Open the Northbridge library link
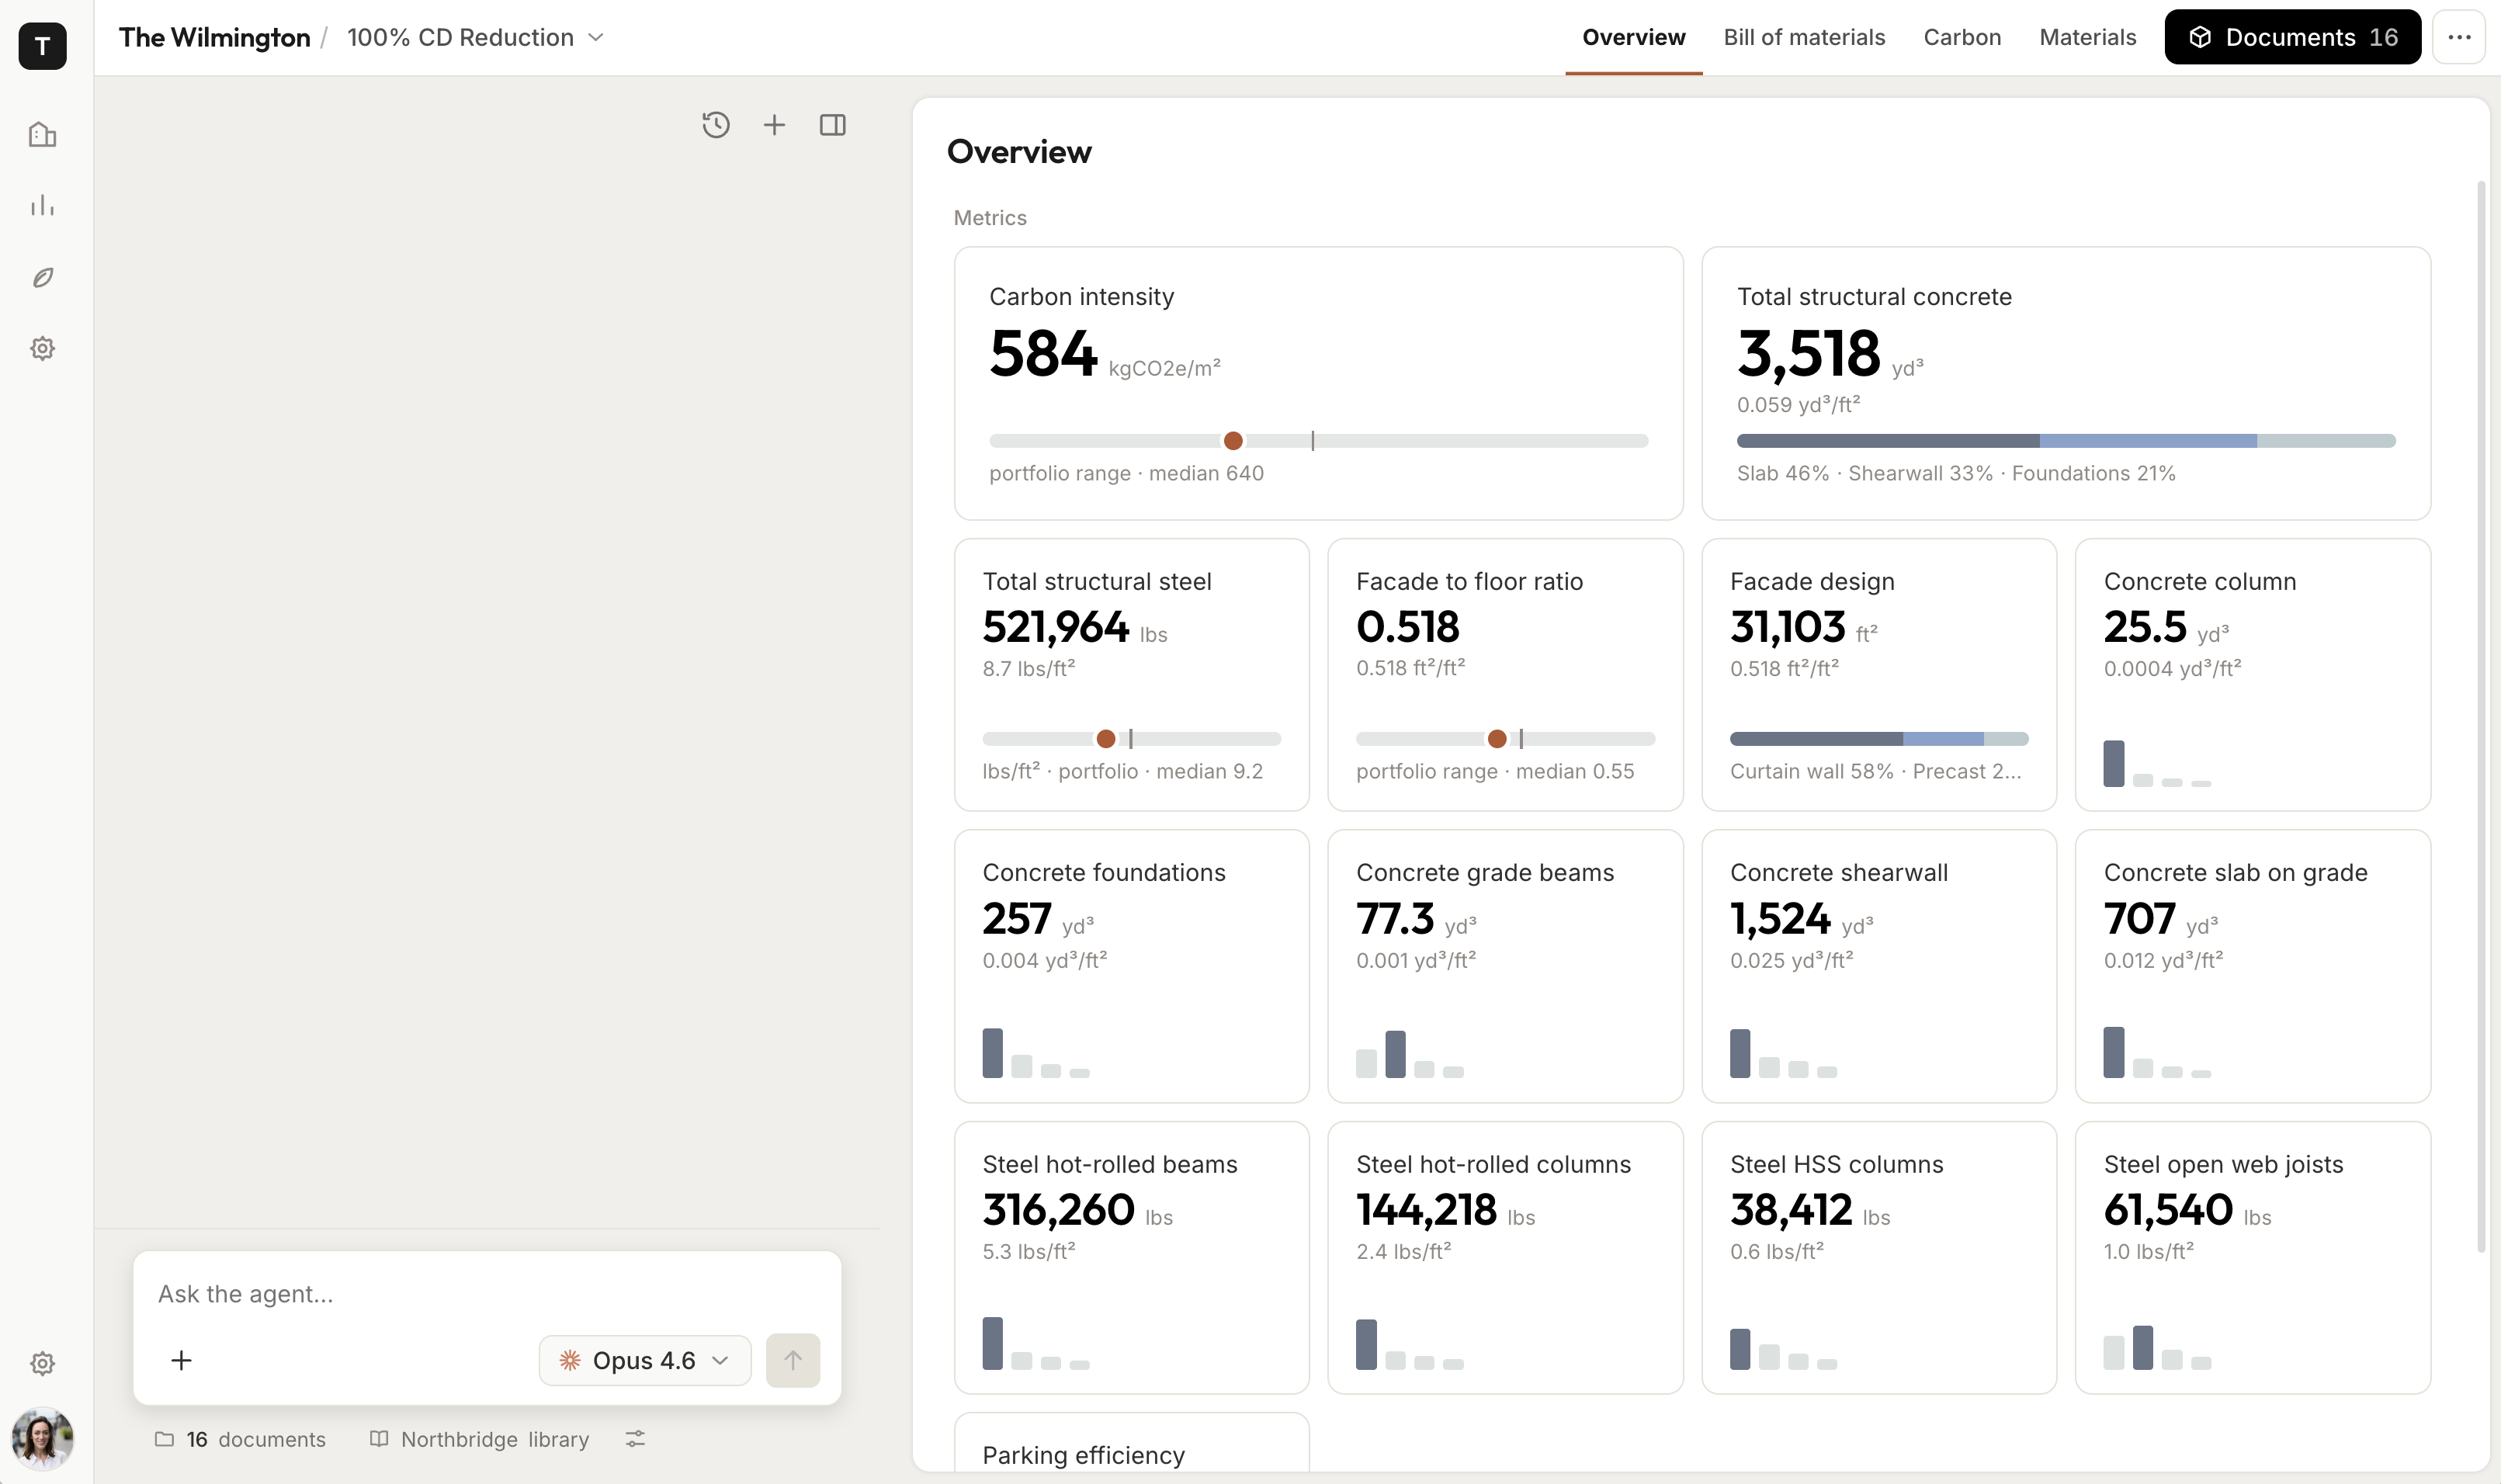Image resolution: width=2501 pixels, height=1484 pixels. coord(479,1439)
